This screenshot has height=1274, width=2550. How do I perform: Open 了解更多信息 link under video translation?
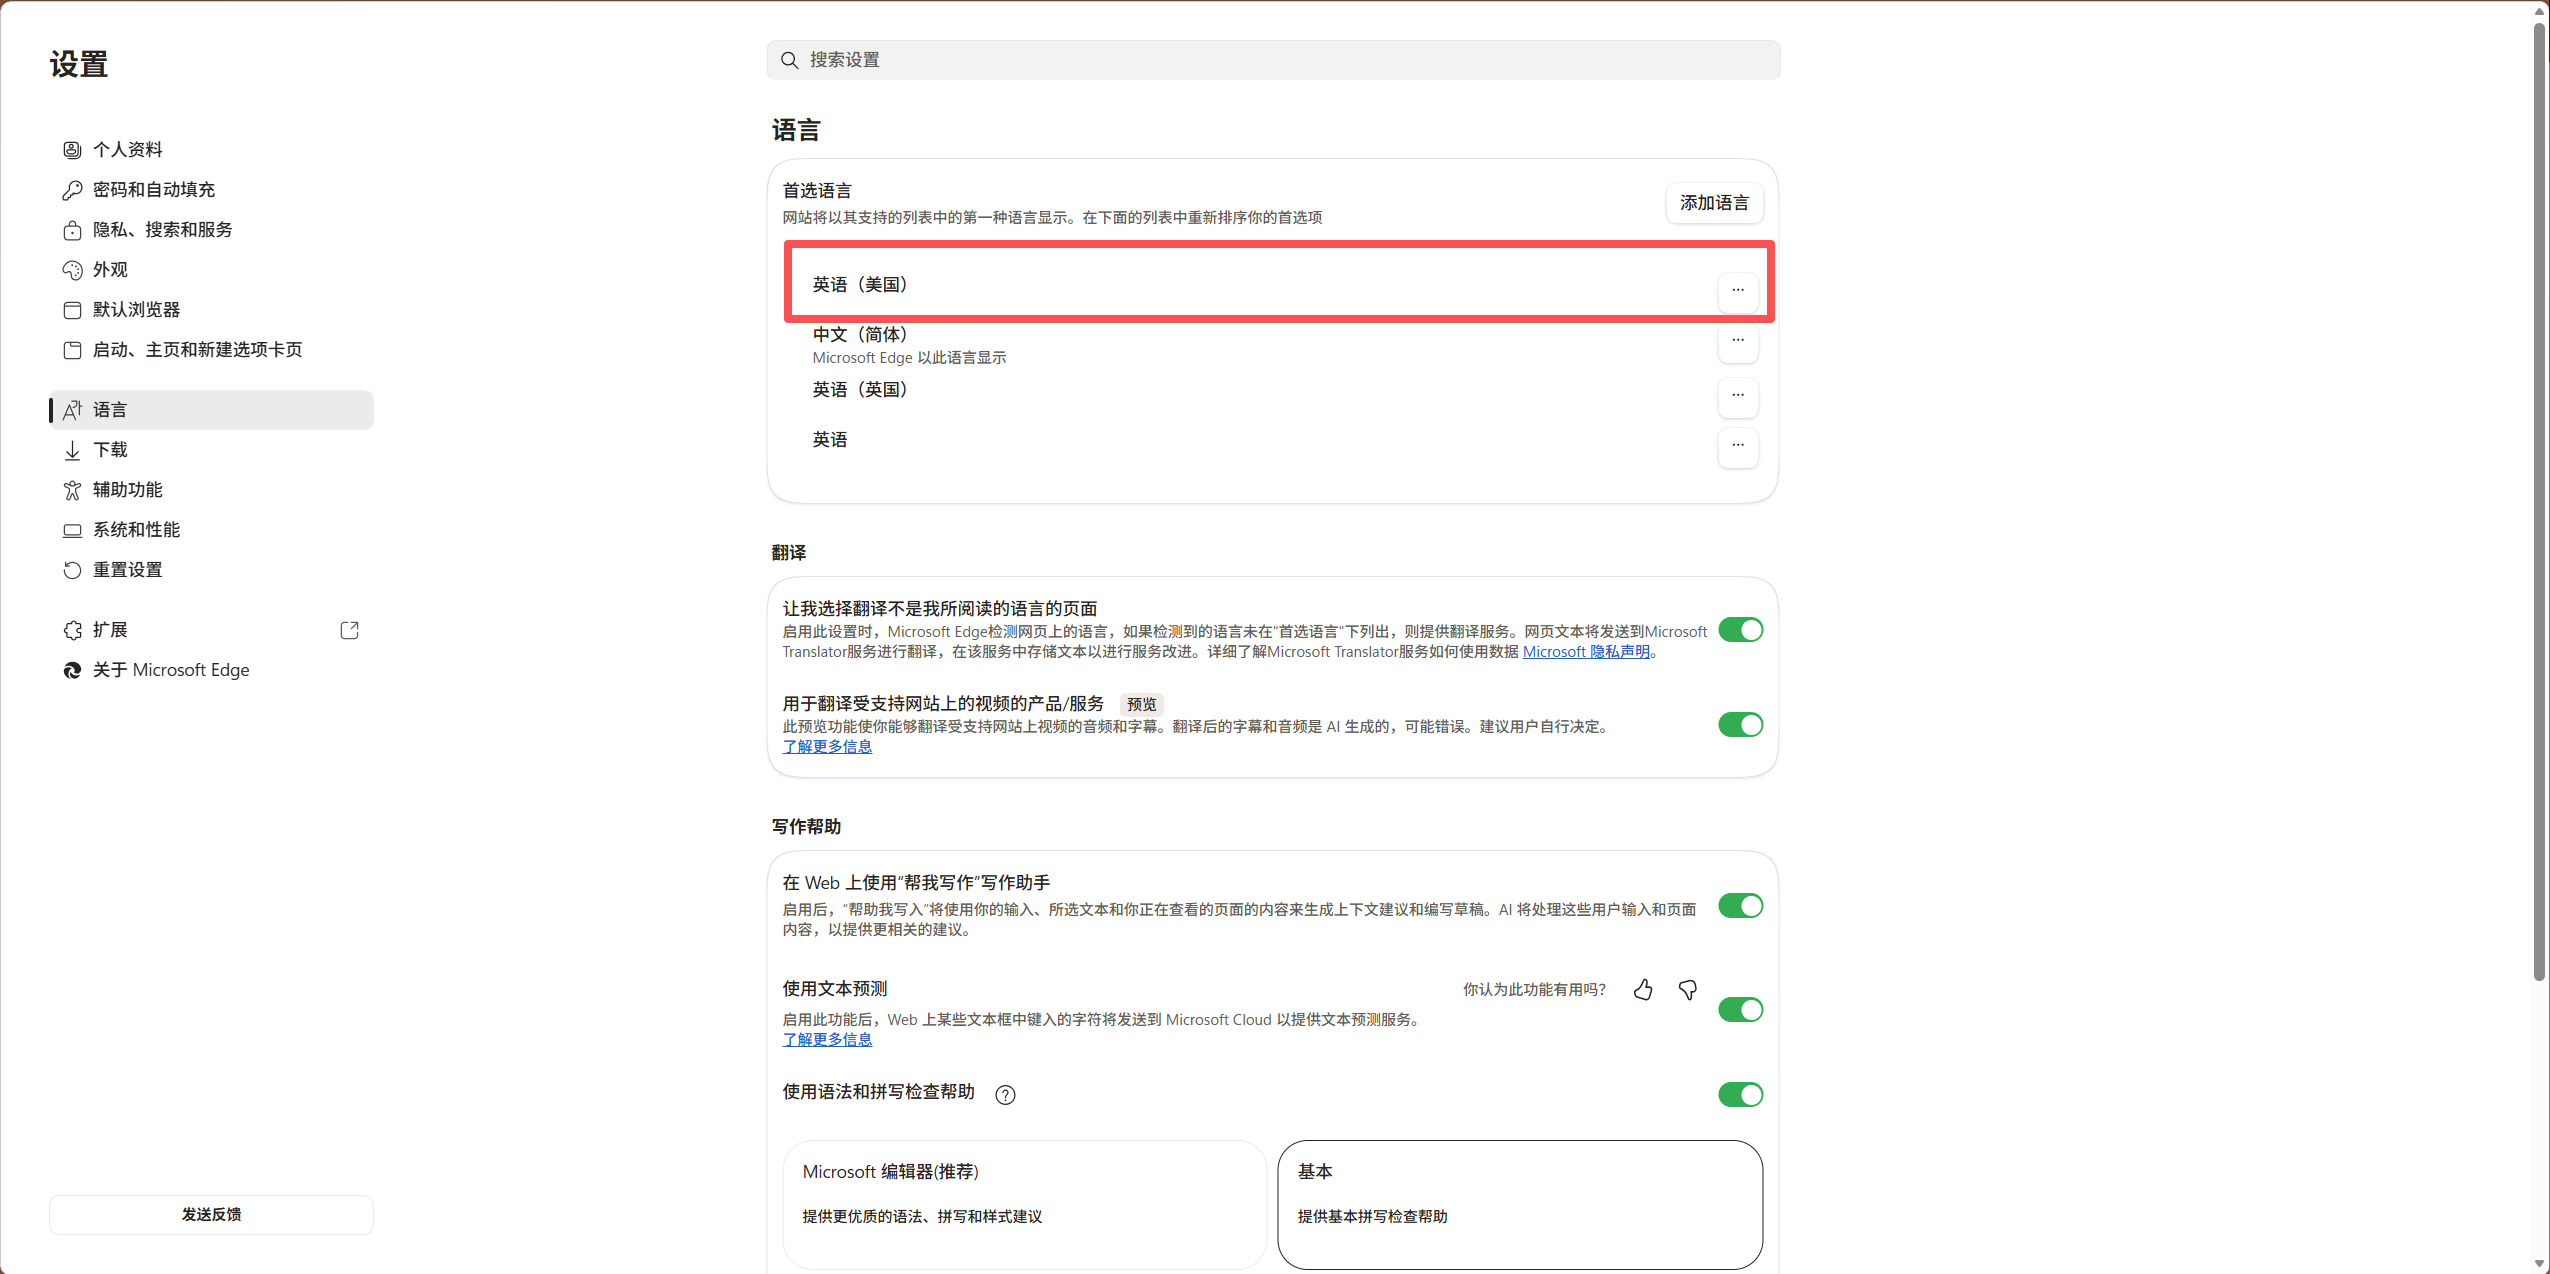pyautogui.click(x=827, y=747)
